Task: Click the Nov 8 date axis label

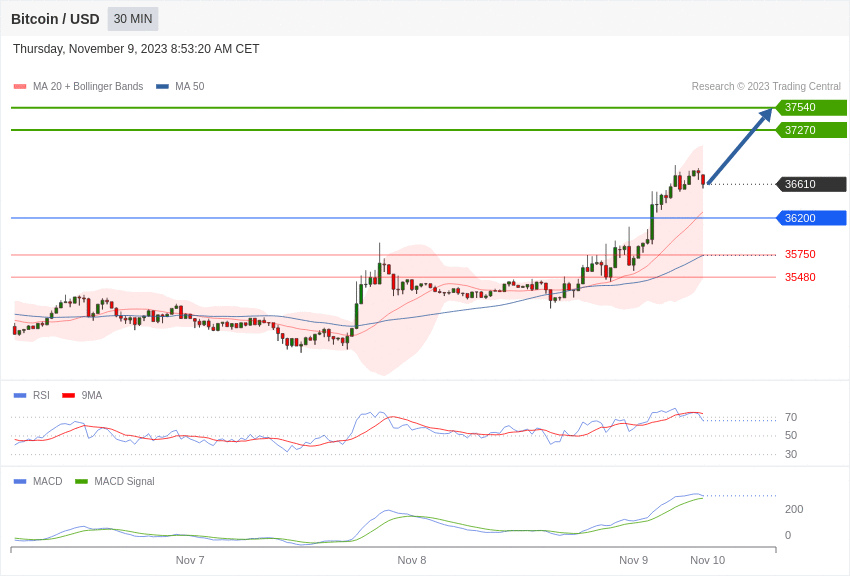Action: [x=411, y=560]
